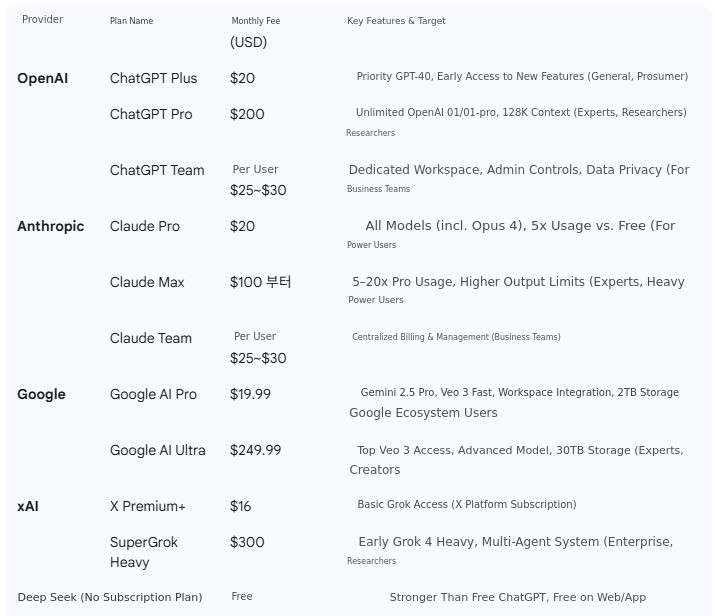715x616 pixels.
Task: Select the Google AI Pro plan name
Action: pos(153,394)
